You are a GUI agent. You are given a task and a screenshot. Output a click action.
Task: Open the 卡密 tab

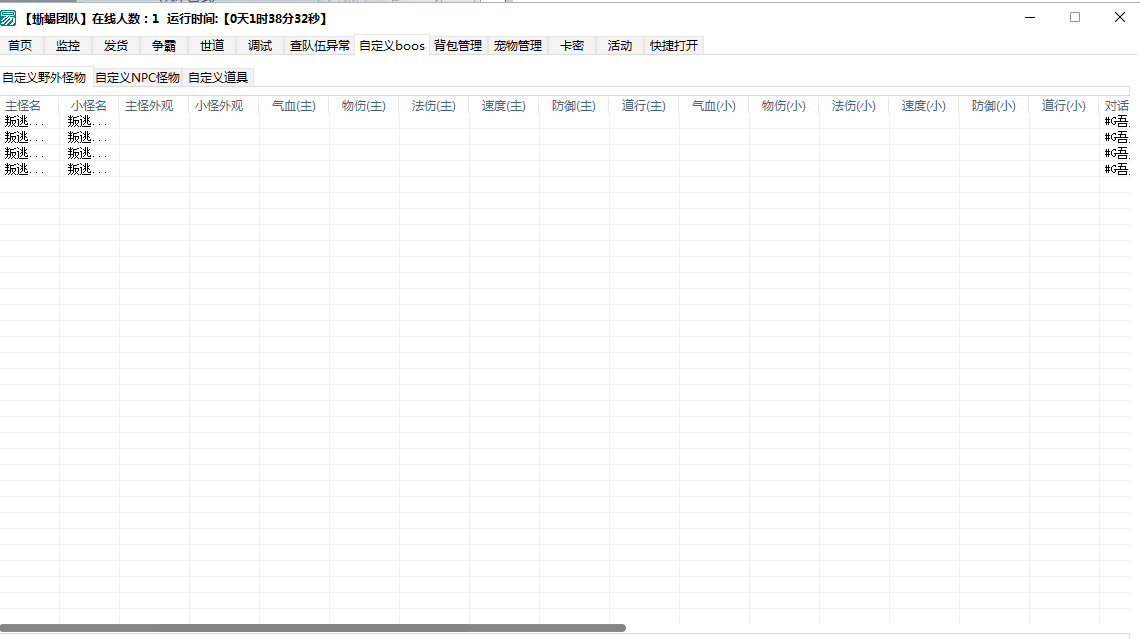(572, 46)
